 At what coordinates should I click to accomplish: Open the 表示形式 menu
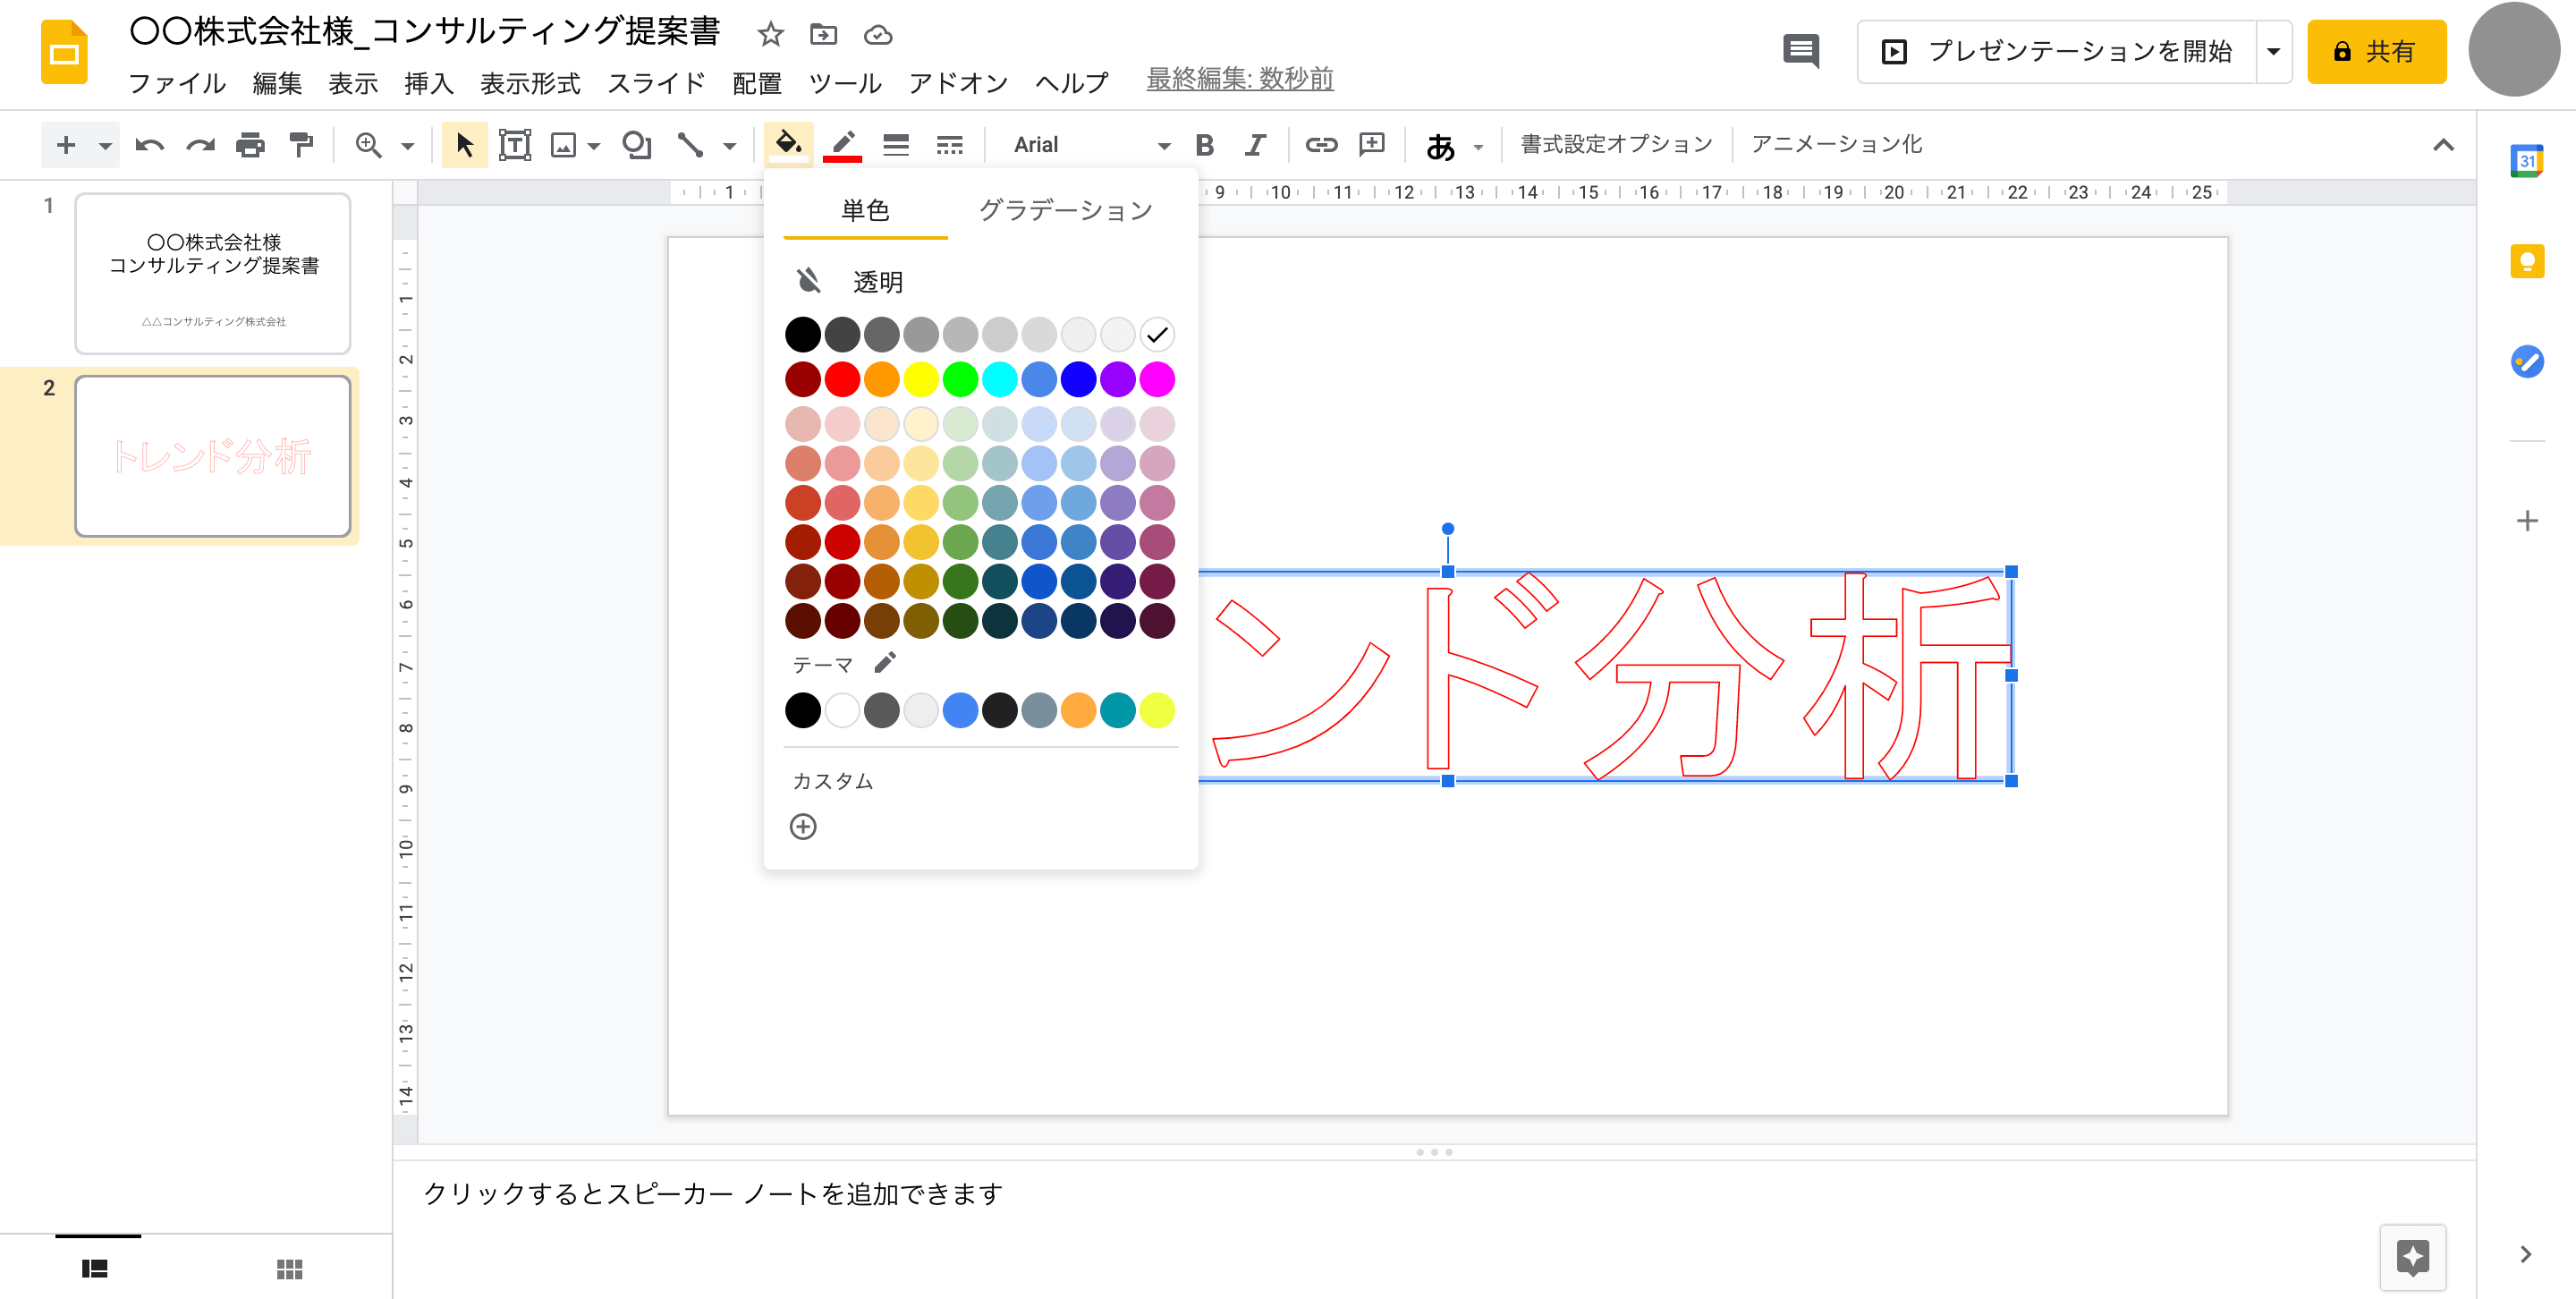tap(530, 82)
